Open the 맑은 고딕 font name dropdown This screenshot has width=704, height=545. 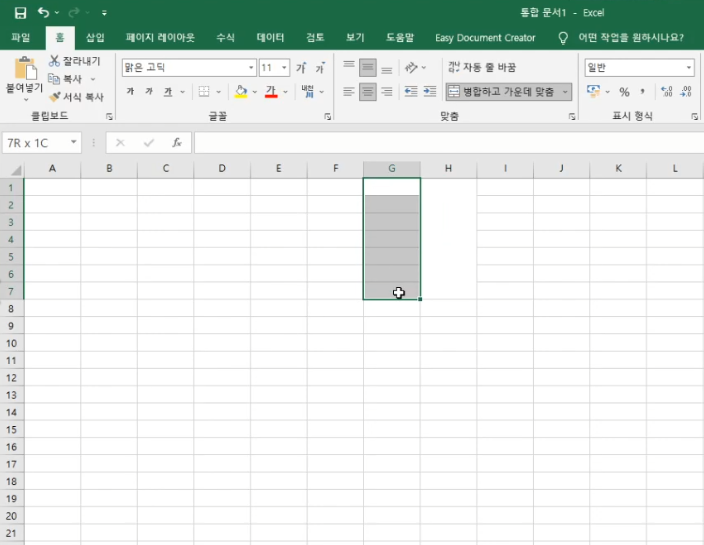tap(251, 68)
